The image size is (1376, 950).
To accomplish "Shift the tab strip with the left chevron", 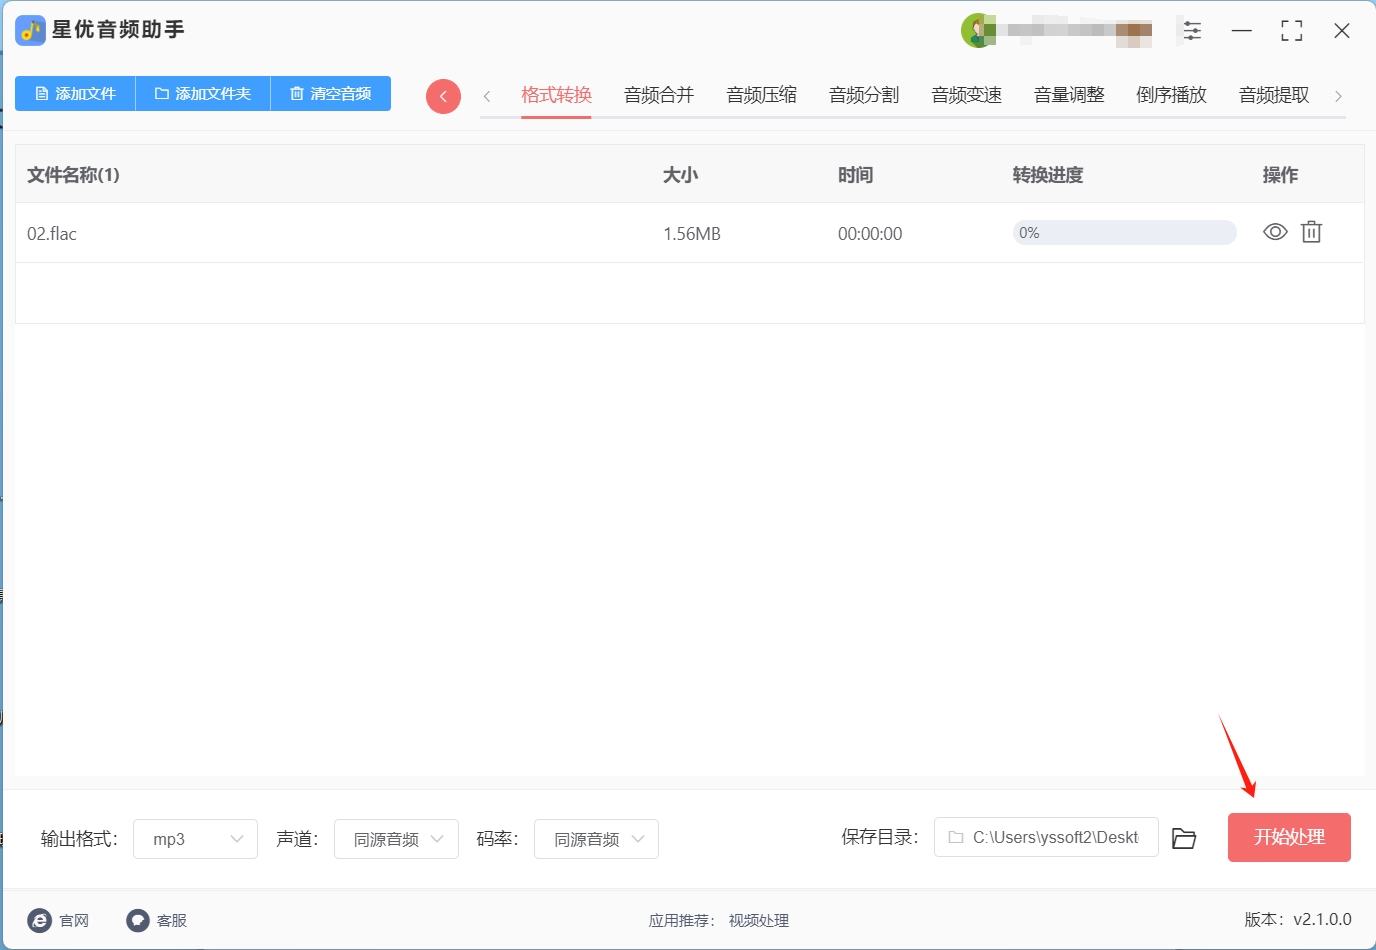I will pos(487,96).
